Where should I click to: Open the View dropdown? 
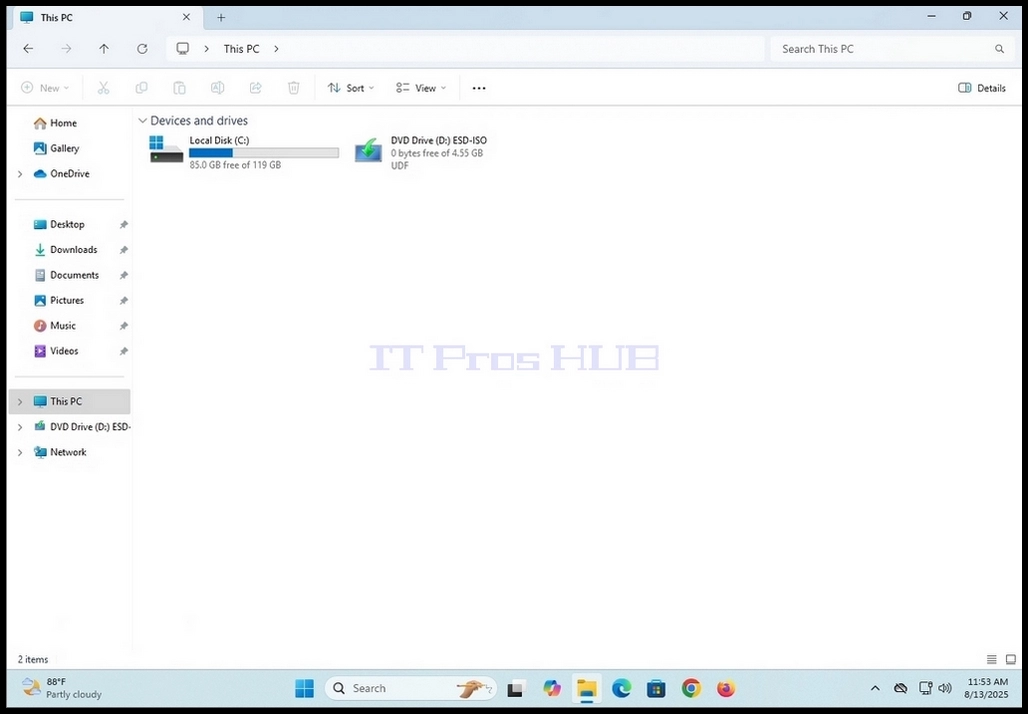point(421,88)
